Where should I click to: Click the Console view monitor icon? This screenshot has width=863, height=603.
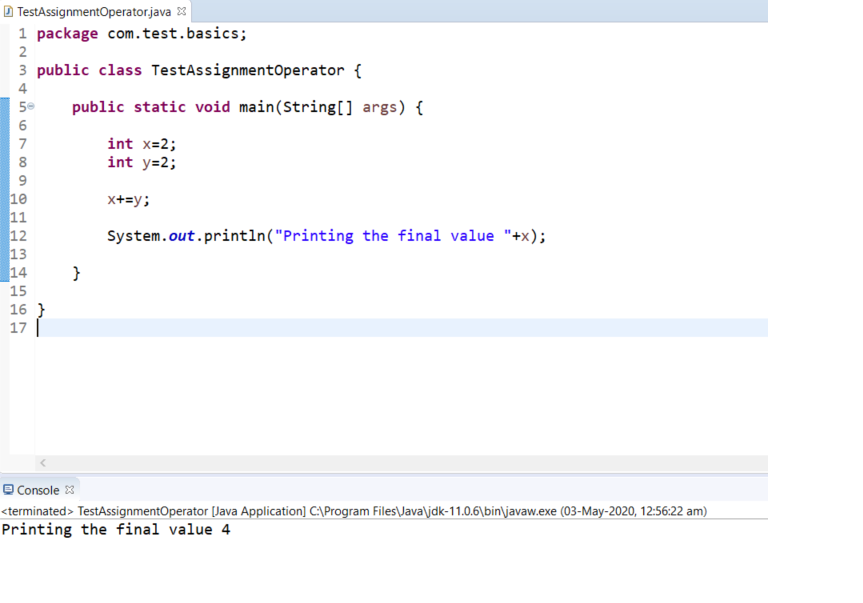pos(9,490)
